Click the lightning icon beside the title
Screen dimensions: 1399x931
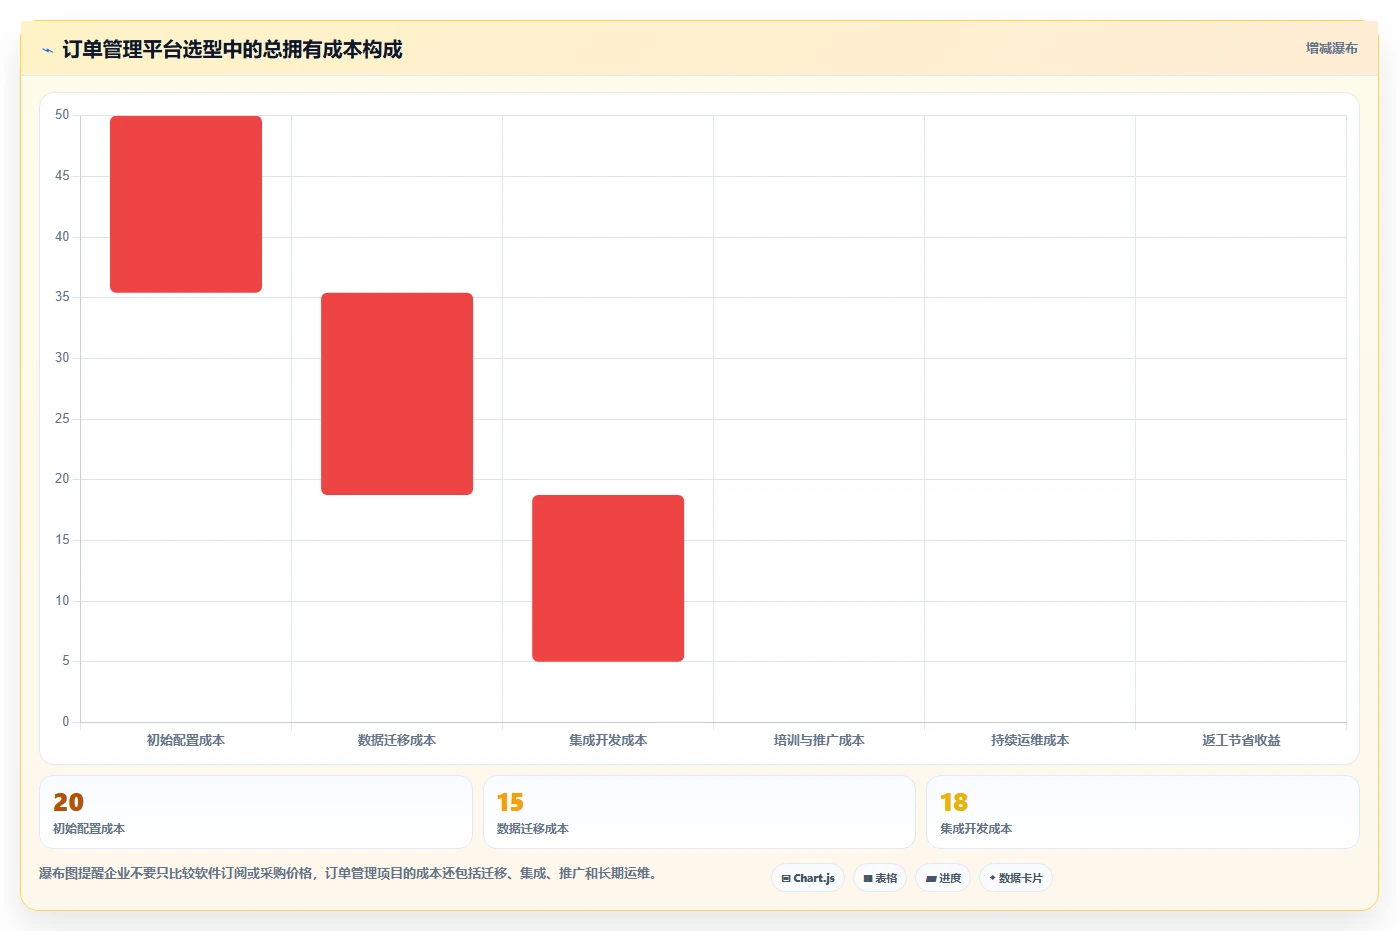tap(47, 50)
